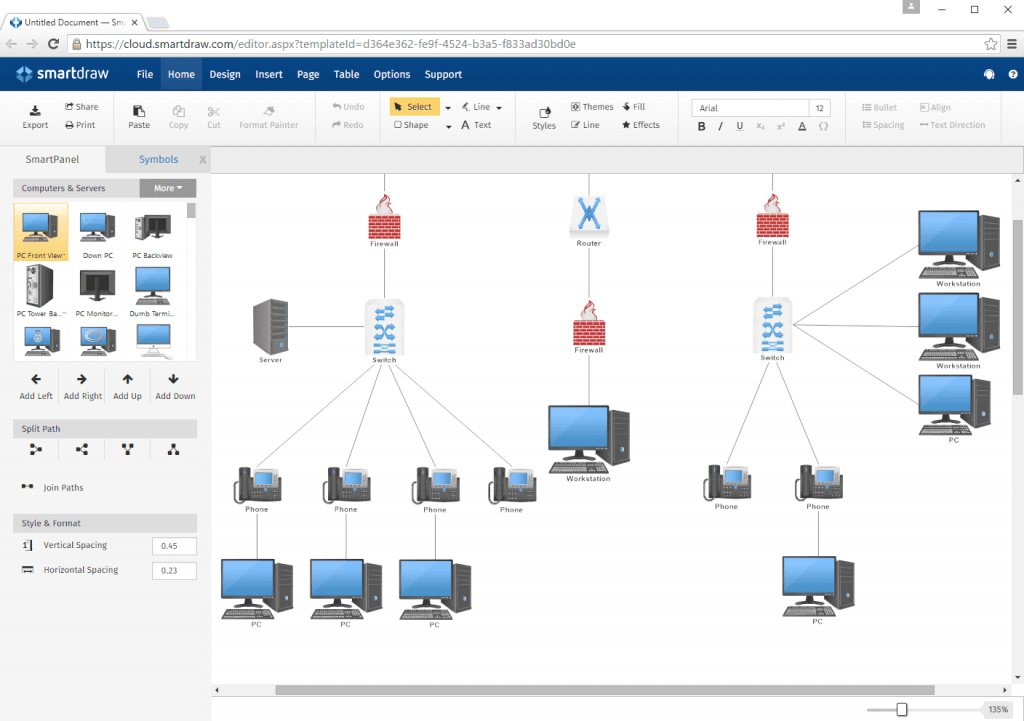Click the Effects star icon

pos(626,125)
